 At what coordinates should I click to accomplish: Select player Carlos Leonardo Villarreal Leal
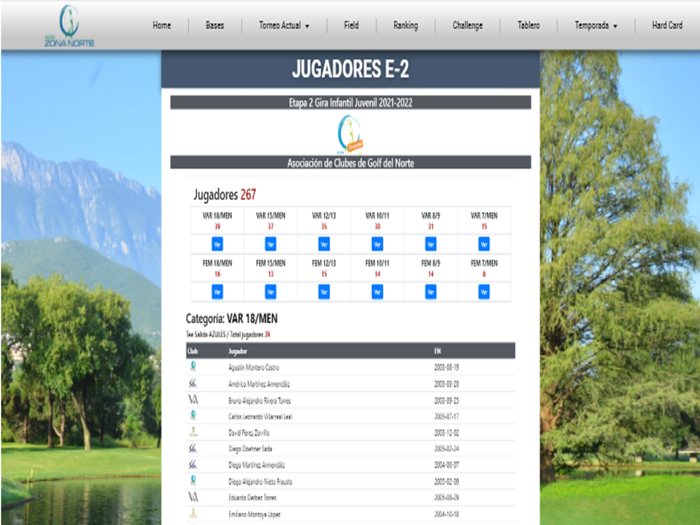point(260,417)
